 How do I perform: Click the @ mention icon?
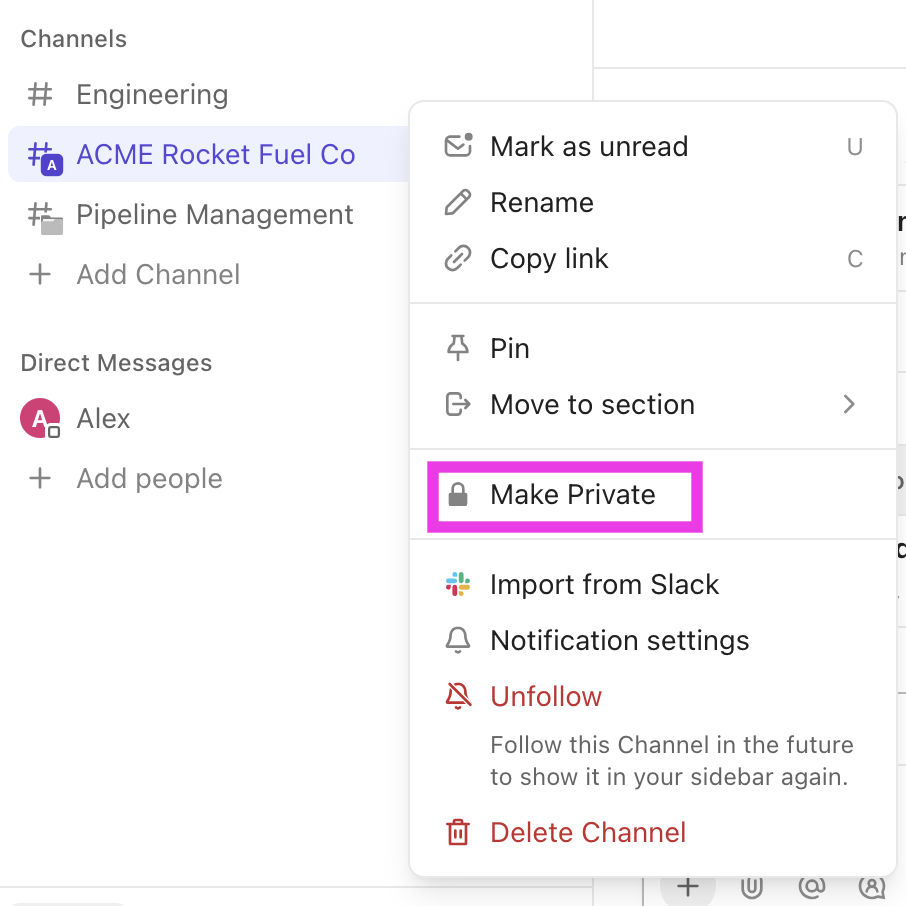click(x=812, y=887)
